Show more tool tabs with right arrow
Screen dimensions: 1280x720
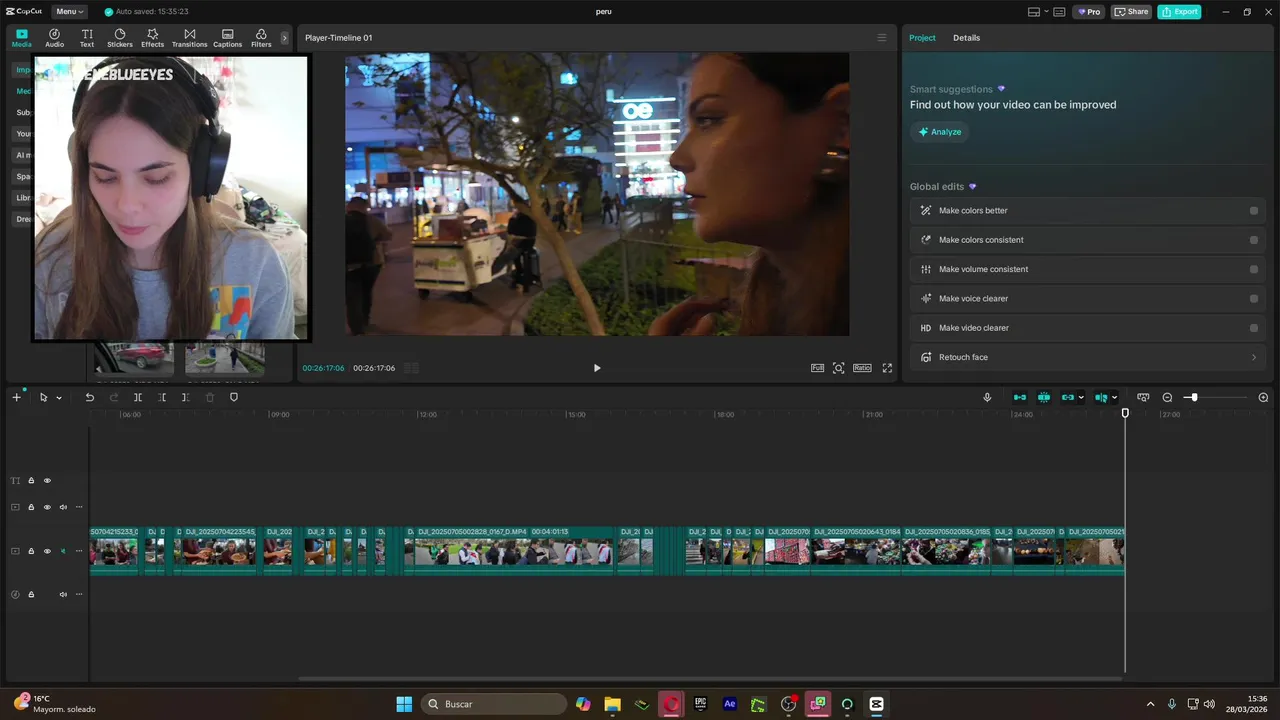click(x=284, y=38)
